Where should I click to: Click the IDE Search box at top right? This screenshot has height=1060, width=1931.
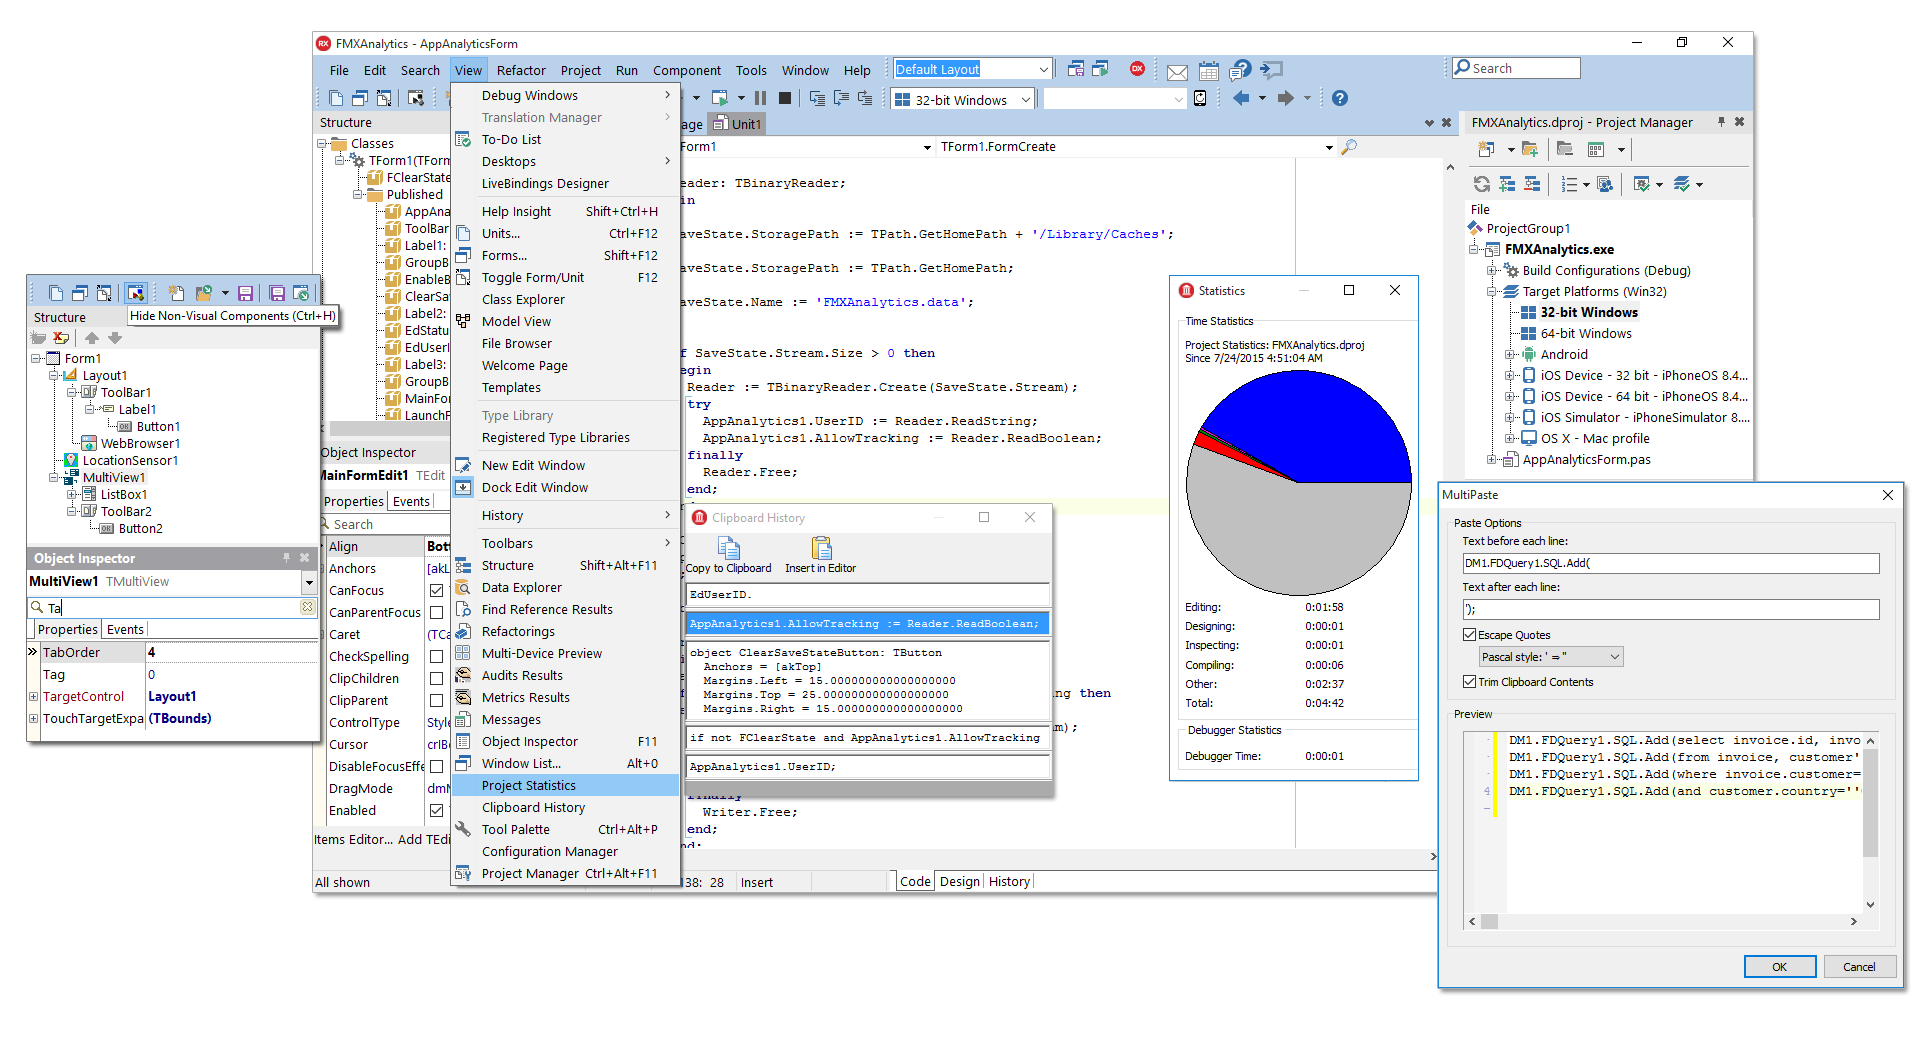point(1516,68)
